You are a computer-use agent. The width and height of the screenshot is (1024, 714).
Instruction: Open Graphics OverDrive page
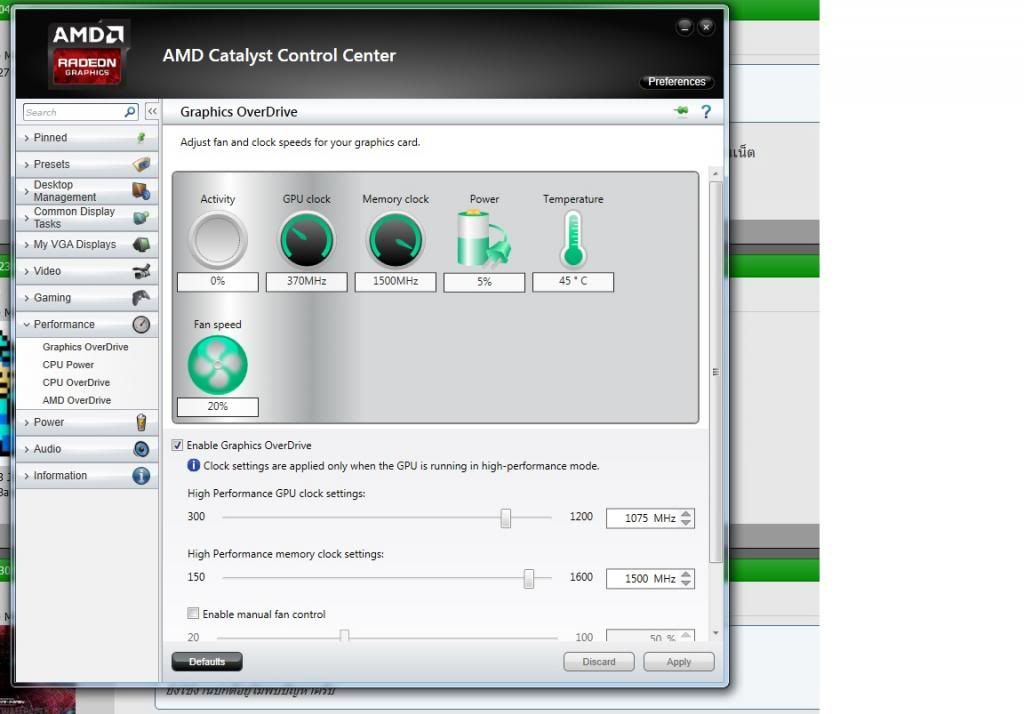pyautogui.click(x=86, y=347)
